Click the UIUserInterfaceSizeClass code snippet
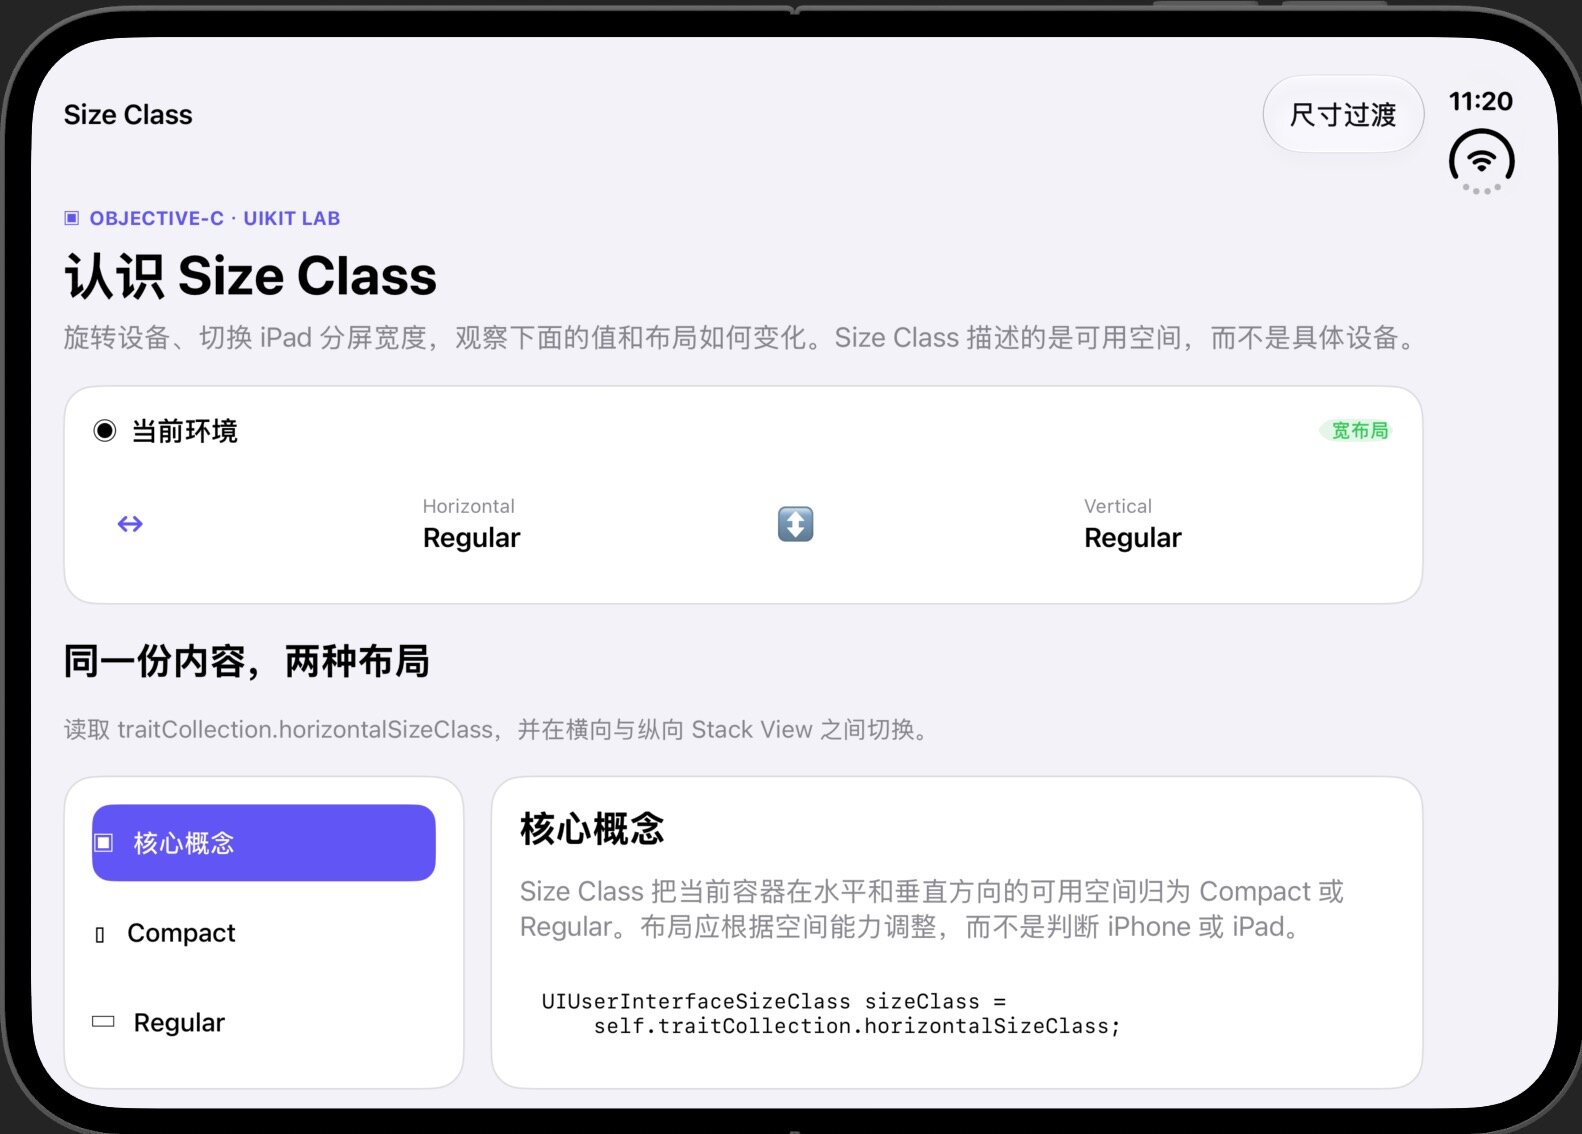1582x1134 pixels. click(x=831, y=1013)
